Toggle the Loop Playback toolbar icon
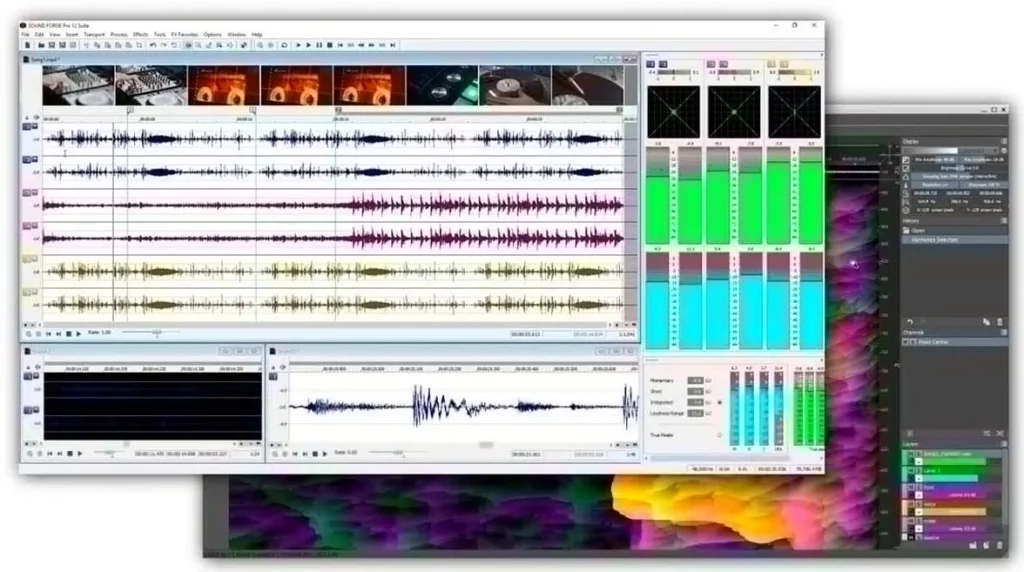The image size is (1024, 572). 284,45
